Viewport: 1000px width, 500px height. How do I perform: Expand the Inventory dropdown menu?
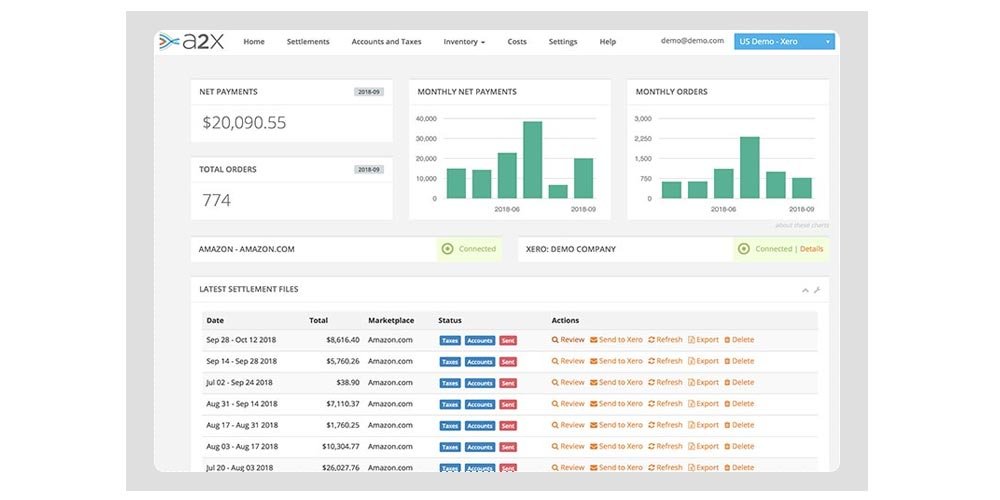pyautogui.click(x=464, y=41)
